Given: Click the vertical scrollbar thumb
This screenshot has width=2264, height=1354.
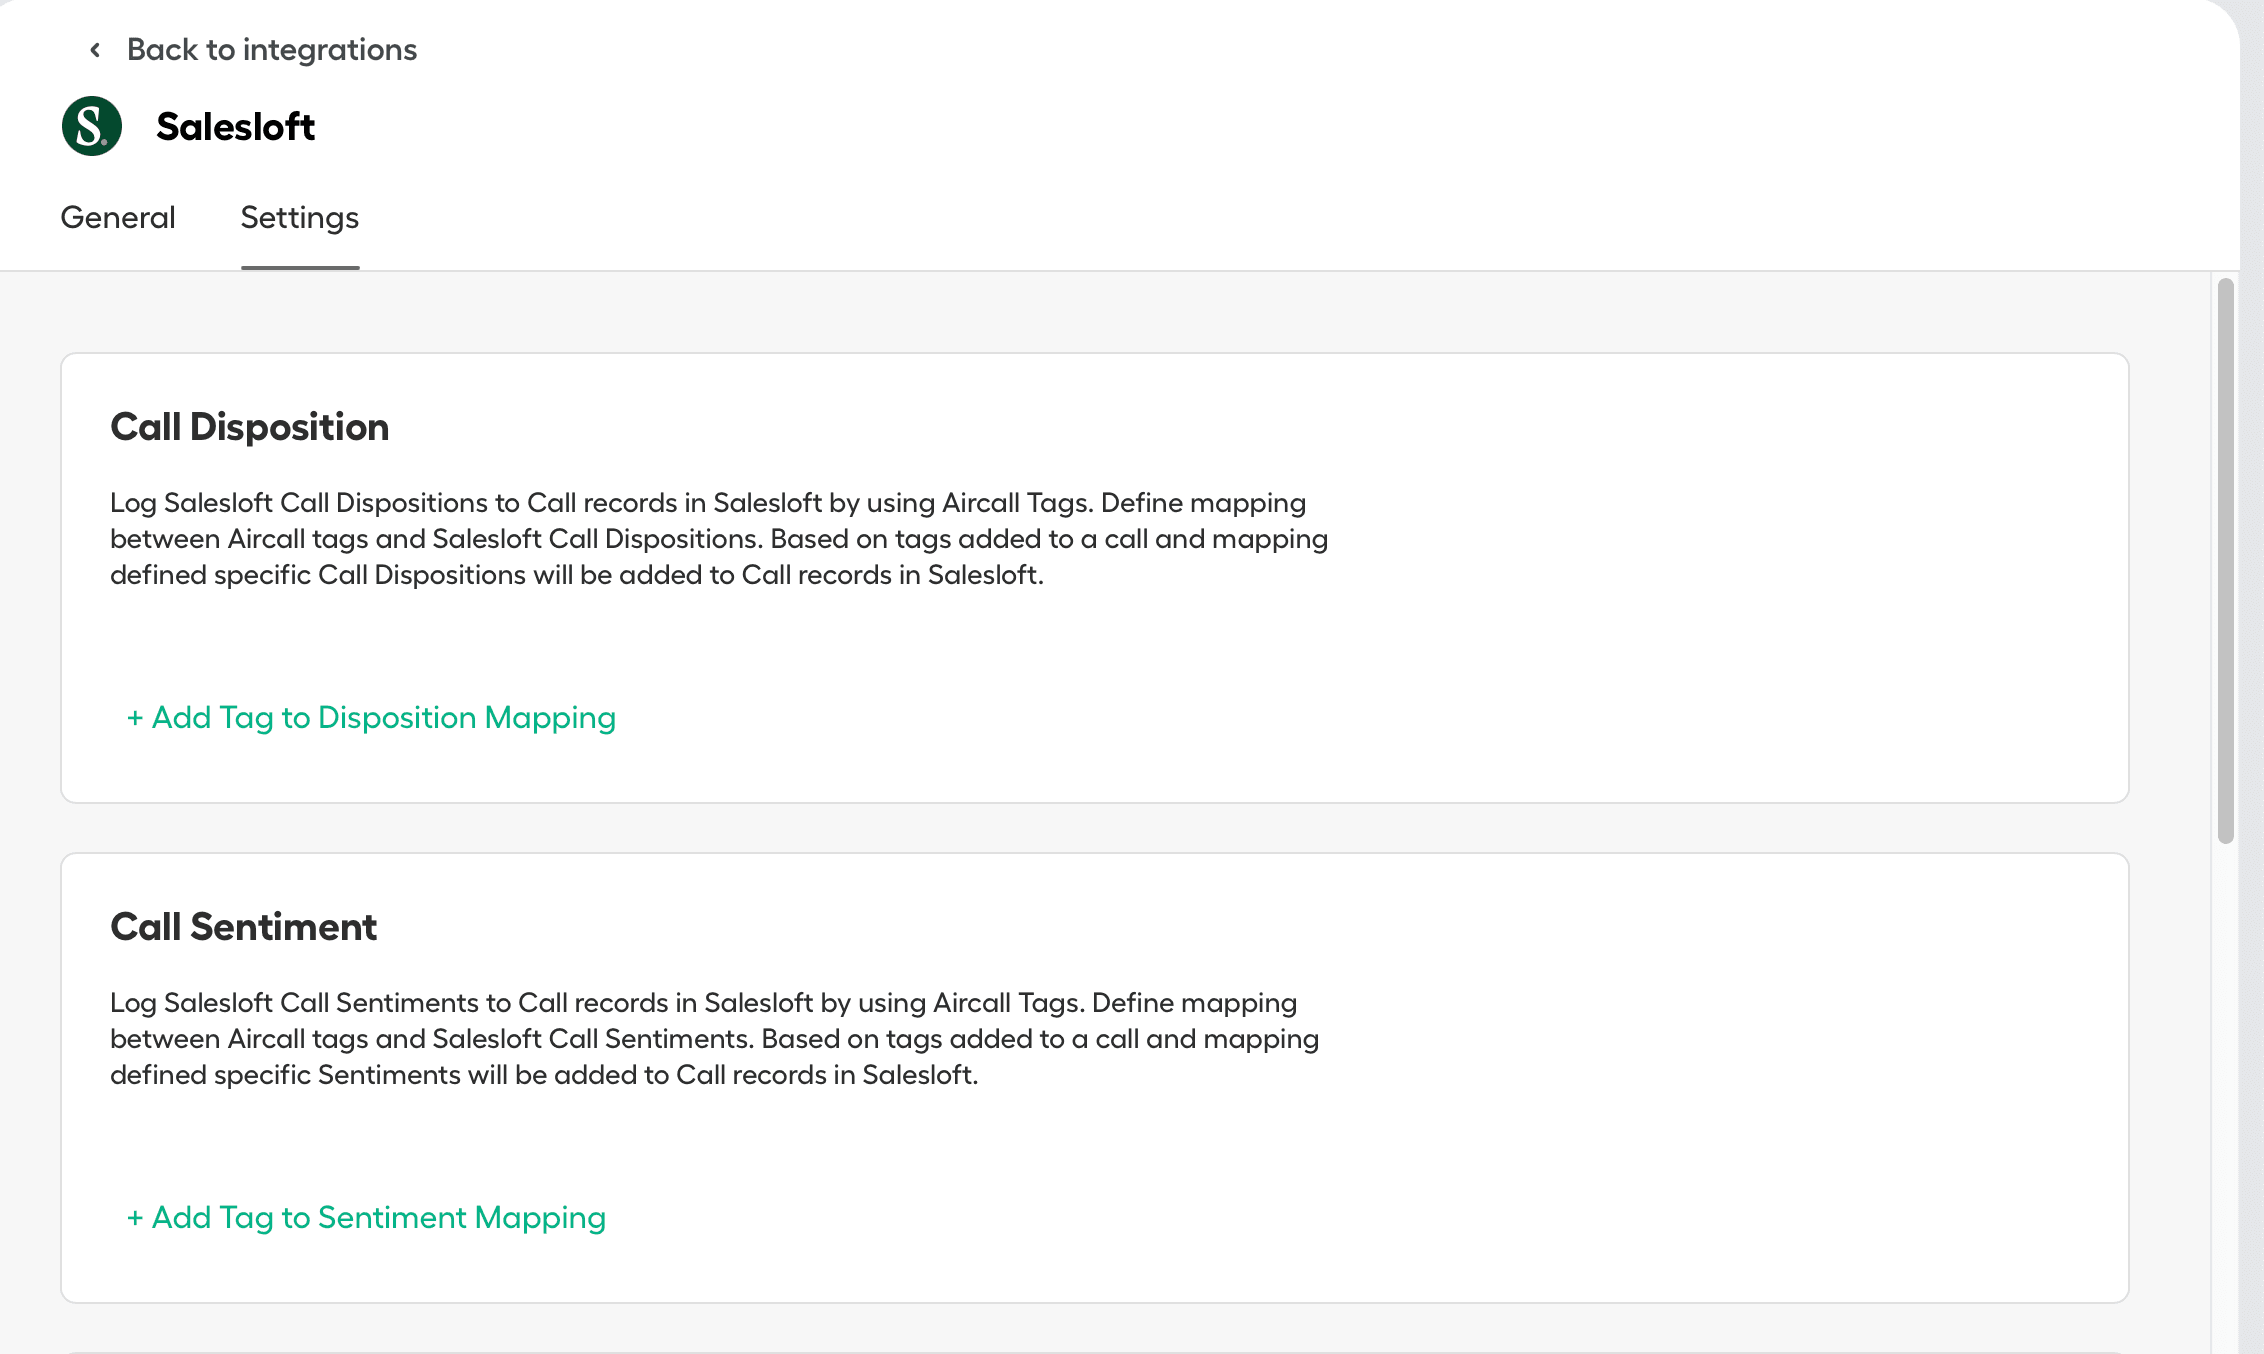Looking at the screenshot, I should pos(2225,560).
